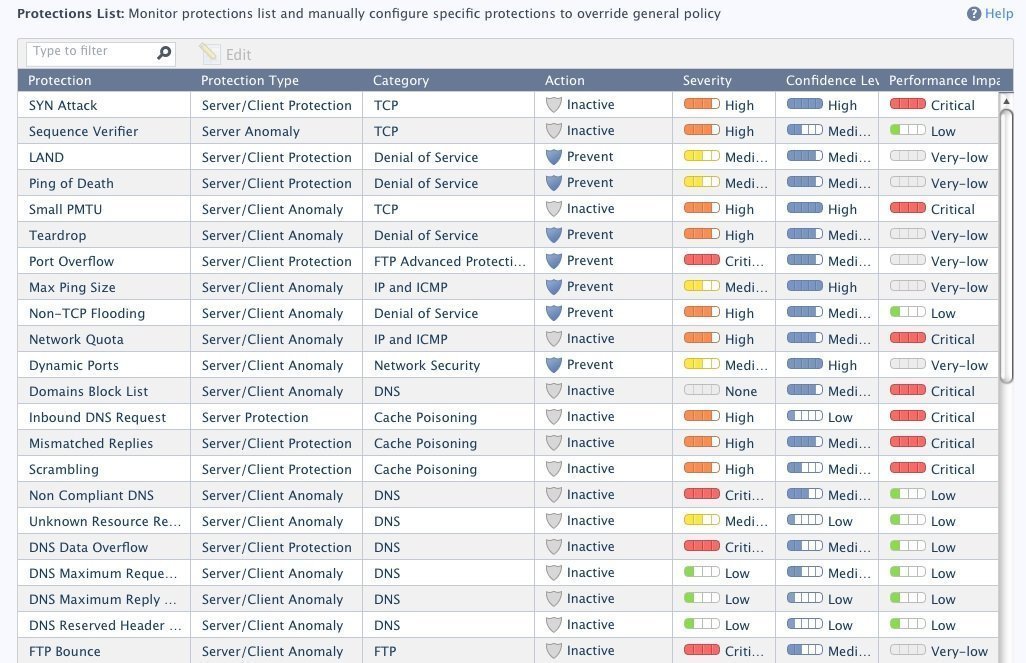Click the Prevent shield for Port Overflow
This screenshot has width=1026, height=663.
554,261
